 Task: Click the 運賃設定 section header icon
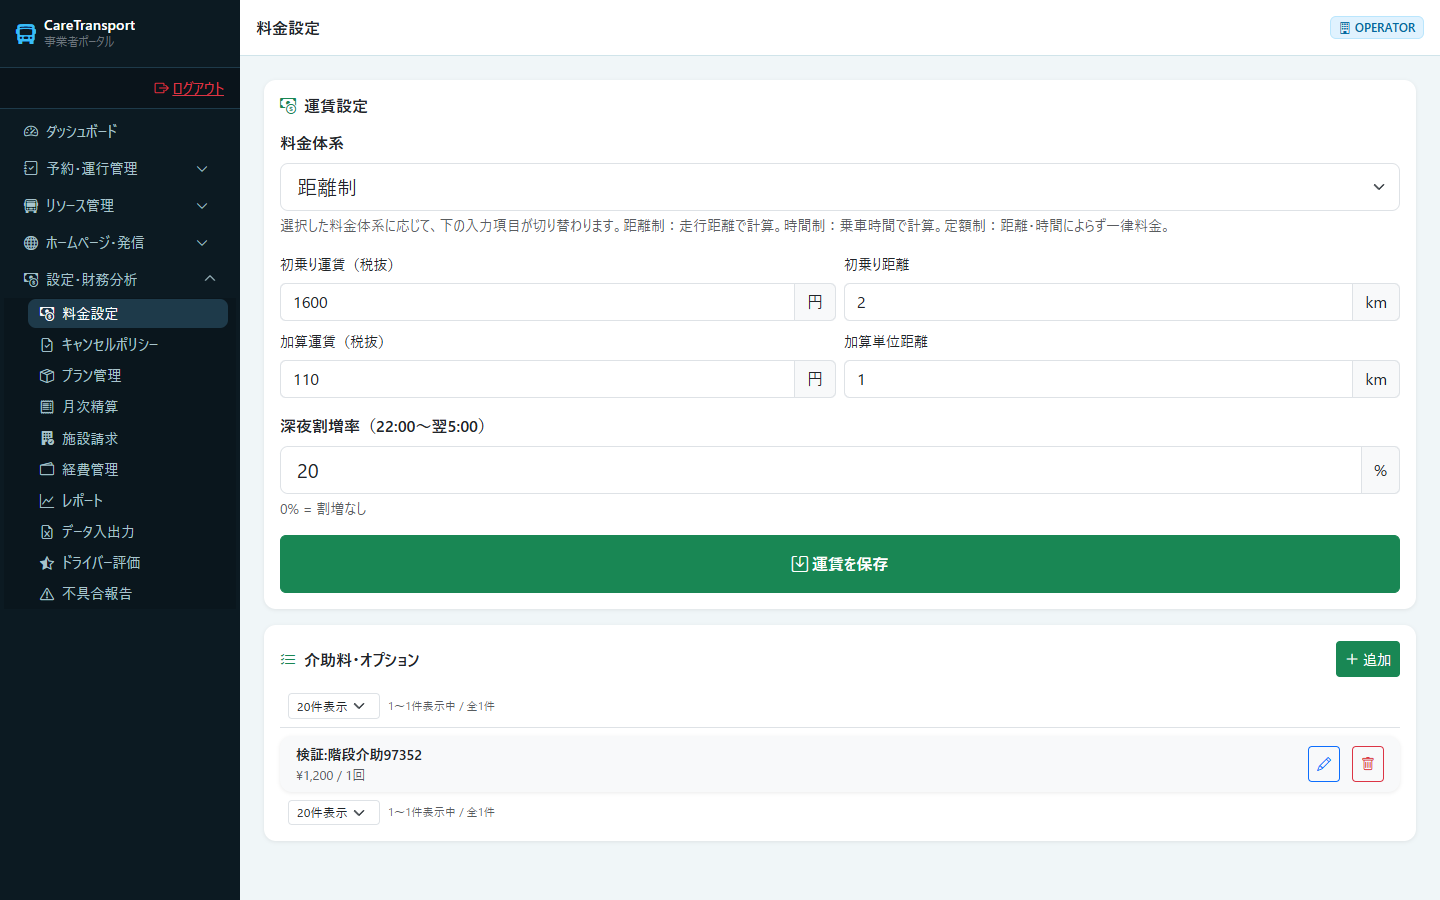[288, 105]
